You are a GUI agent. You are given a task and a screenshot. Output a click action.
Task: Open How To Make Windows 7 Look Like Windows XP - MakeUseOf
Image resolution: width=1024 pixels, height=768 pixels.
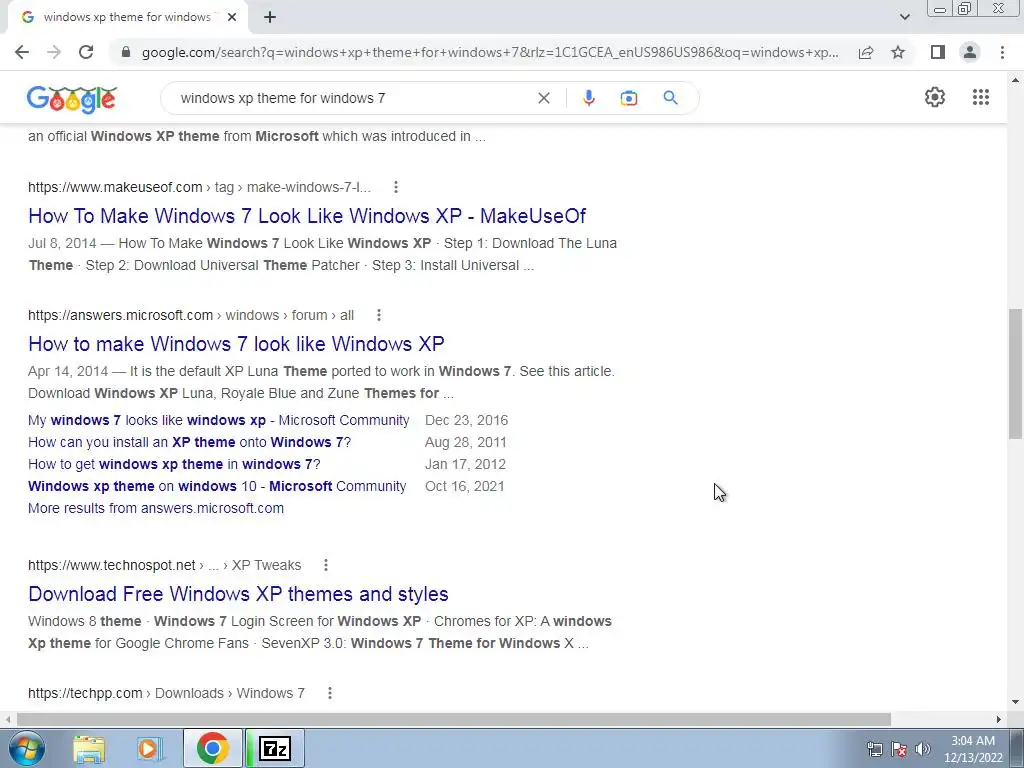click(x=307, y=216)
